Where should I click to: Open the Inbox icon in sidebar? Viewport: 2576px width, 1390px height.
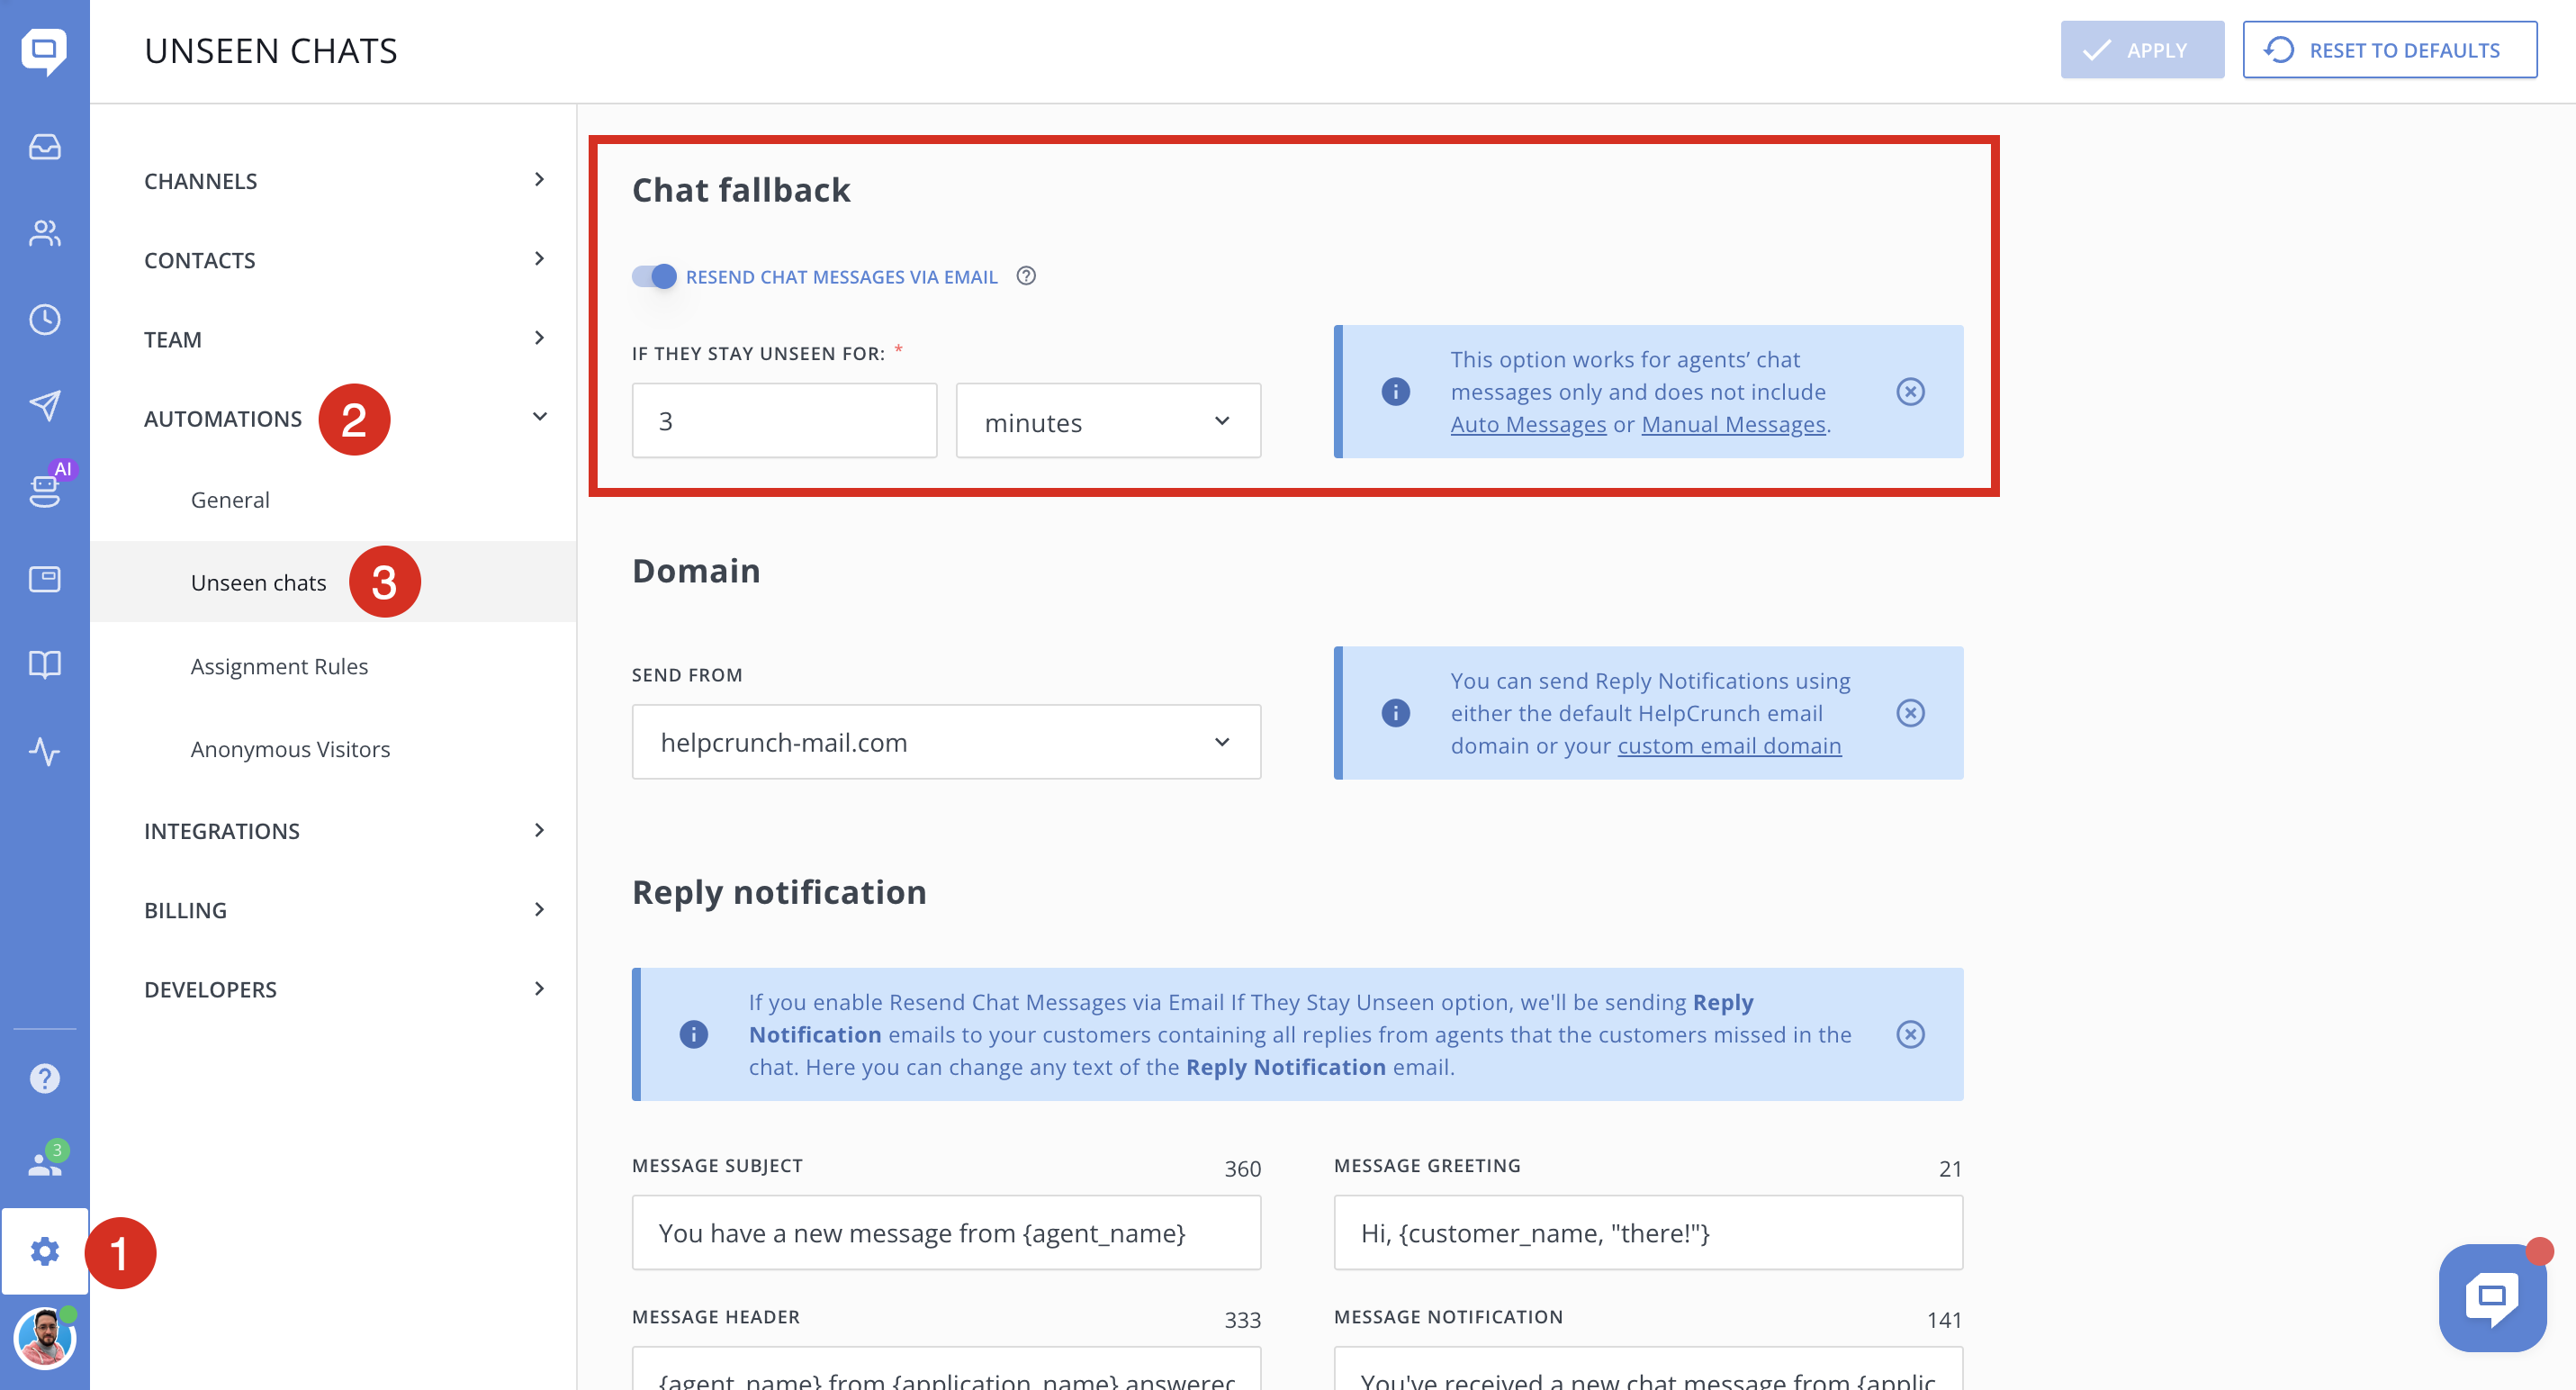coord(44,147)
